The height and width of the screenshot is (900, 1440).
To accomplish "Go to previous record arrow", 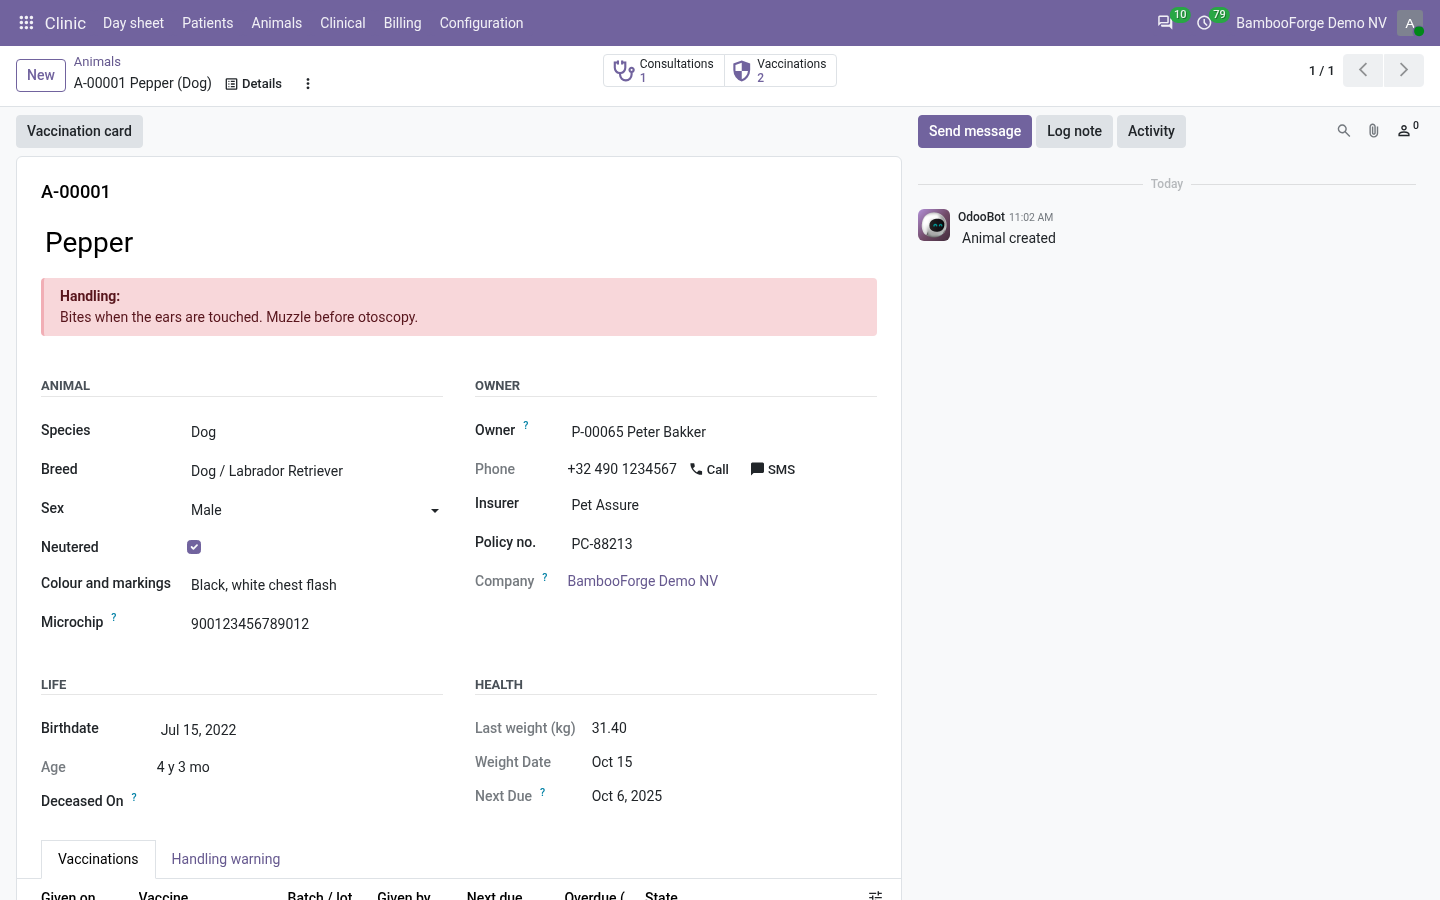I will tap(1363, 70).
